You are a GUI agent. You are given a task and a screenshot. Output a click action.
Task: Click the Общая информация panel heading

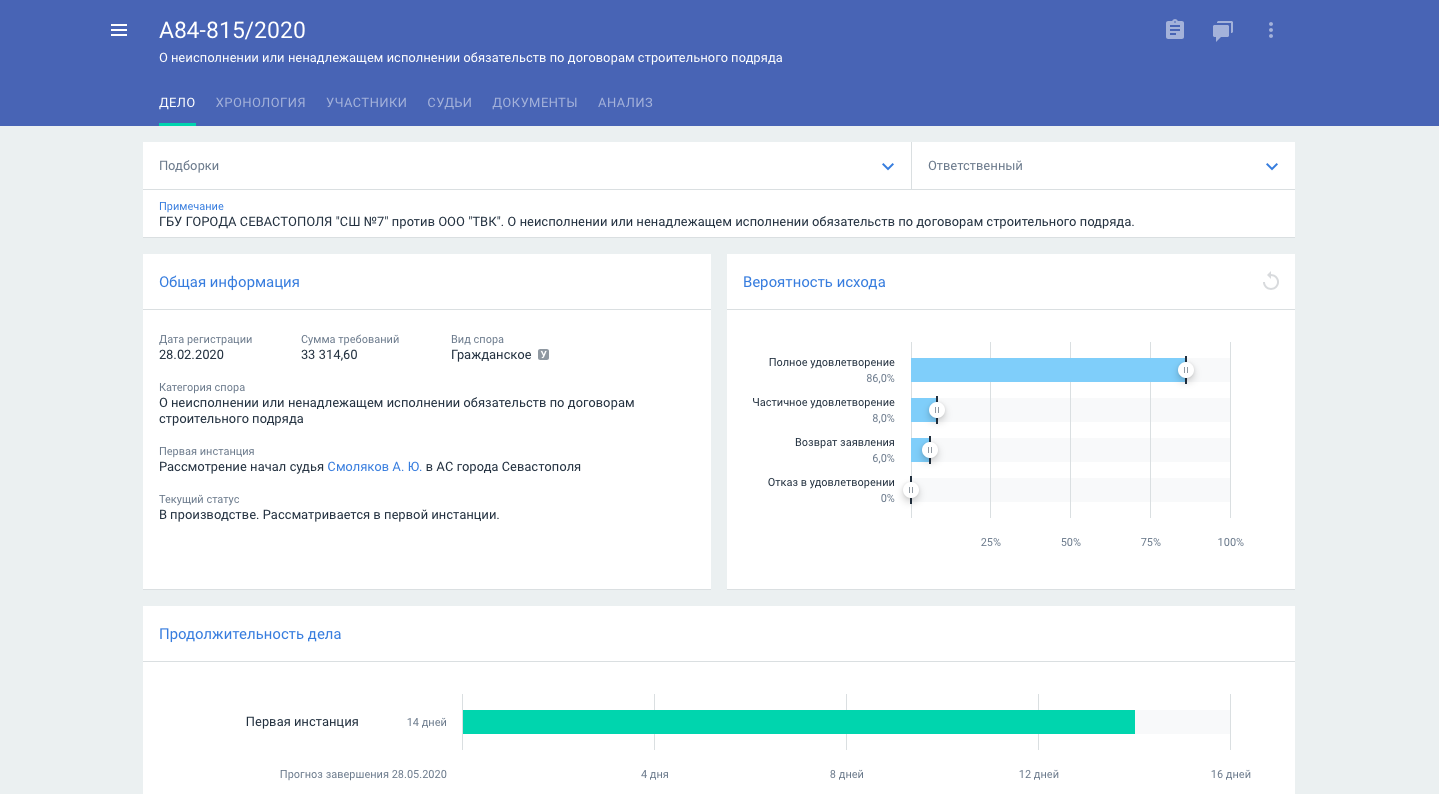tap(229, 282)
